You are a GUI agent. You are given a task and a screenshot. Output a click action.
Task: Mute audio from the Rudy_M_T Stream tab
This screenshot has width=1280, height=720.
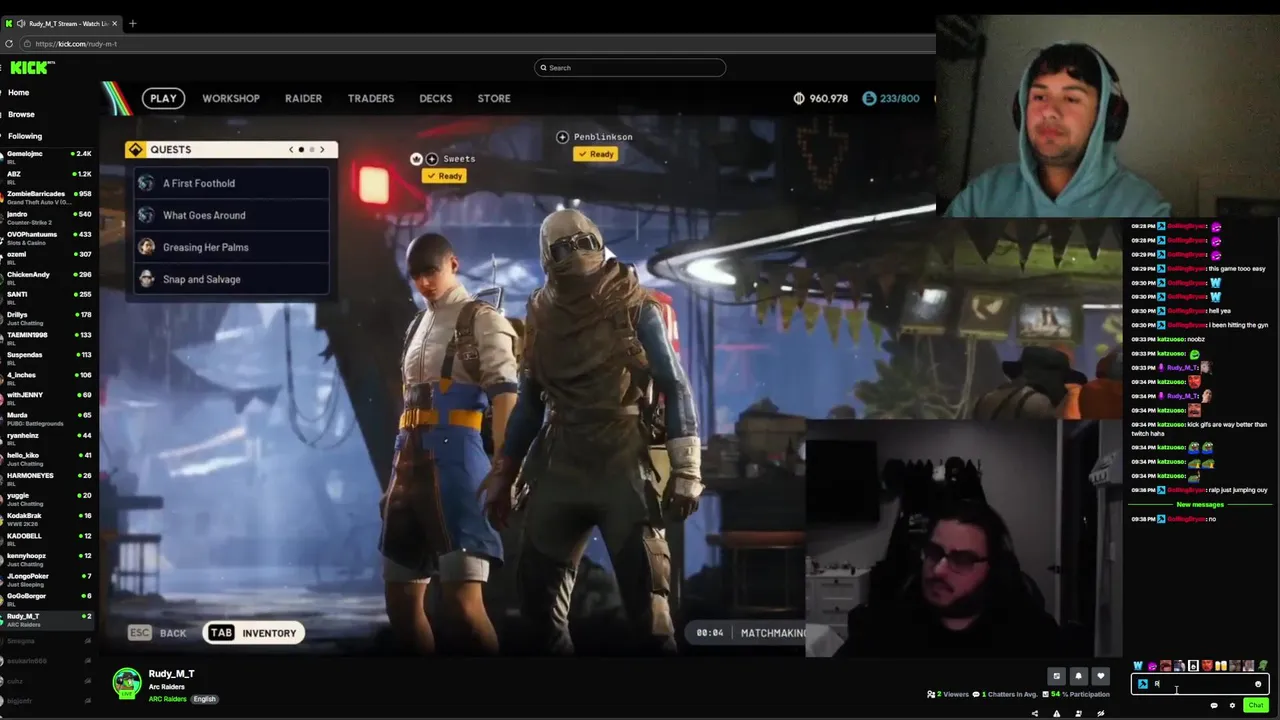pyautogui.click(x=21, y=23)
